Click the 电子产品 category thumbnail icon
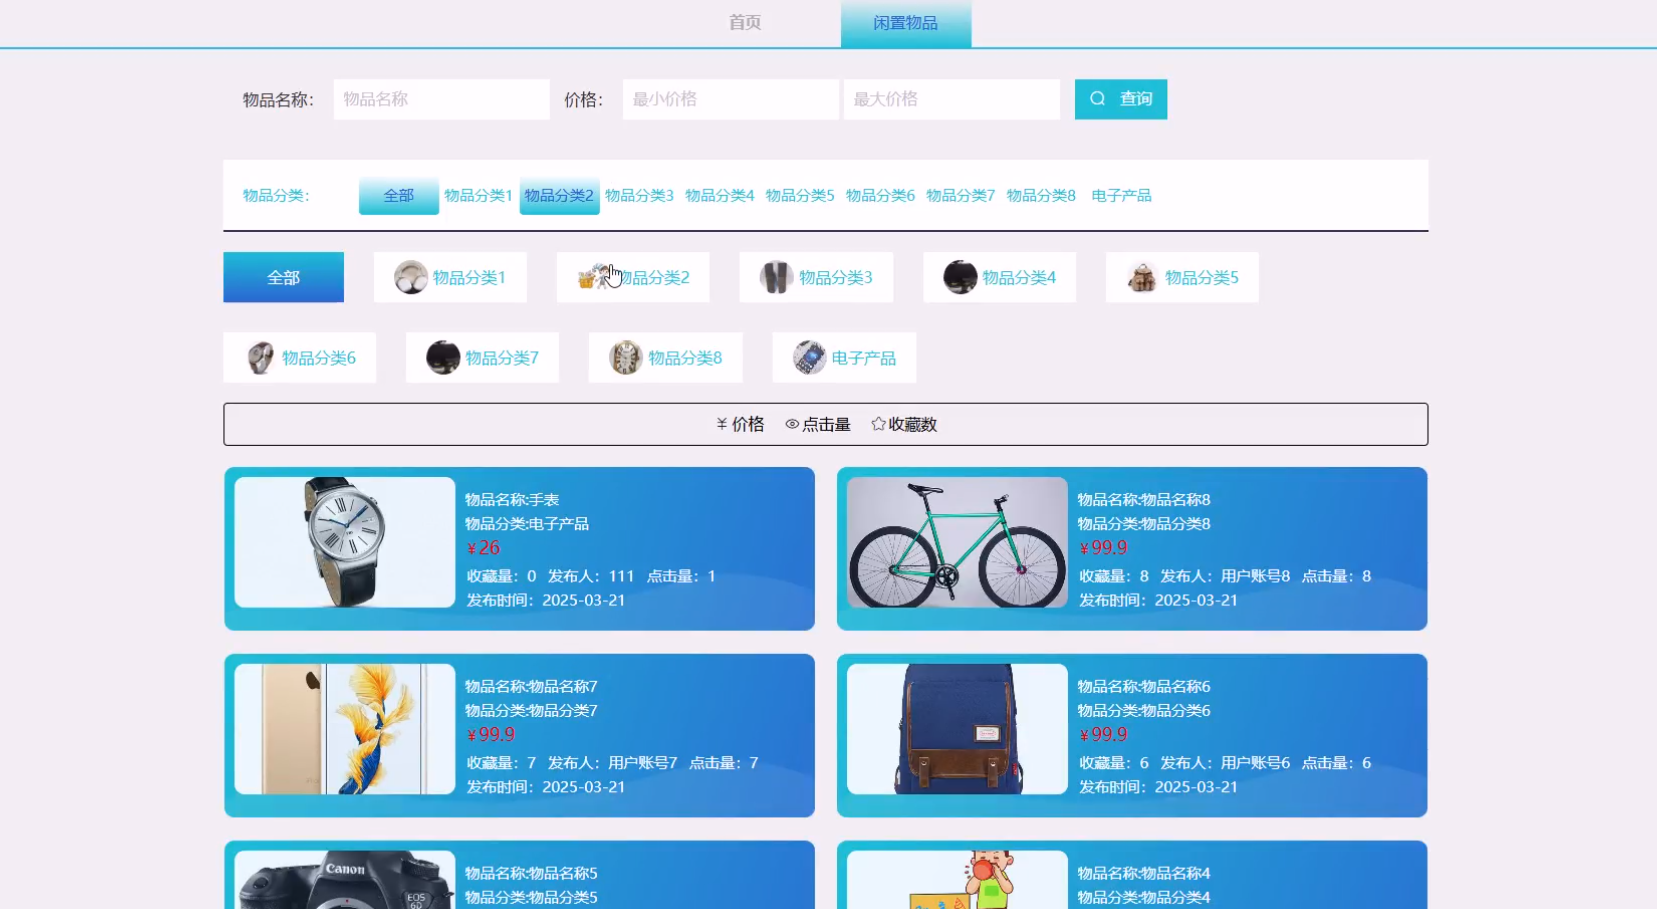1657x909 pixels. (x=809, y=357)
